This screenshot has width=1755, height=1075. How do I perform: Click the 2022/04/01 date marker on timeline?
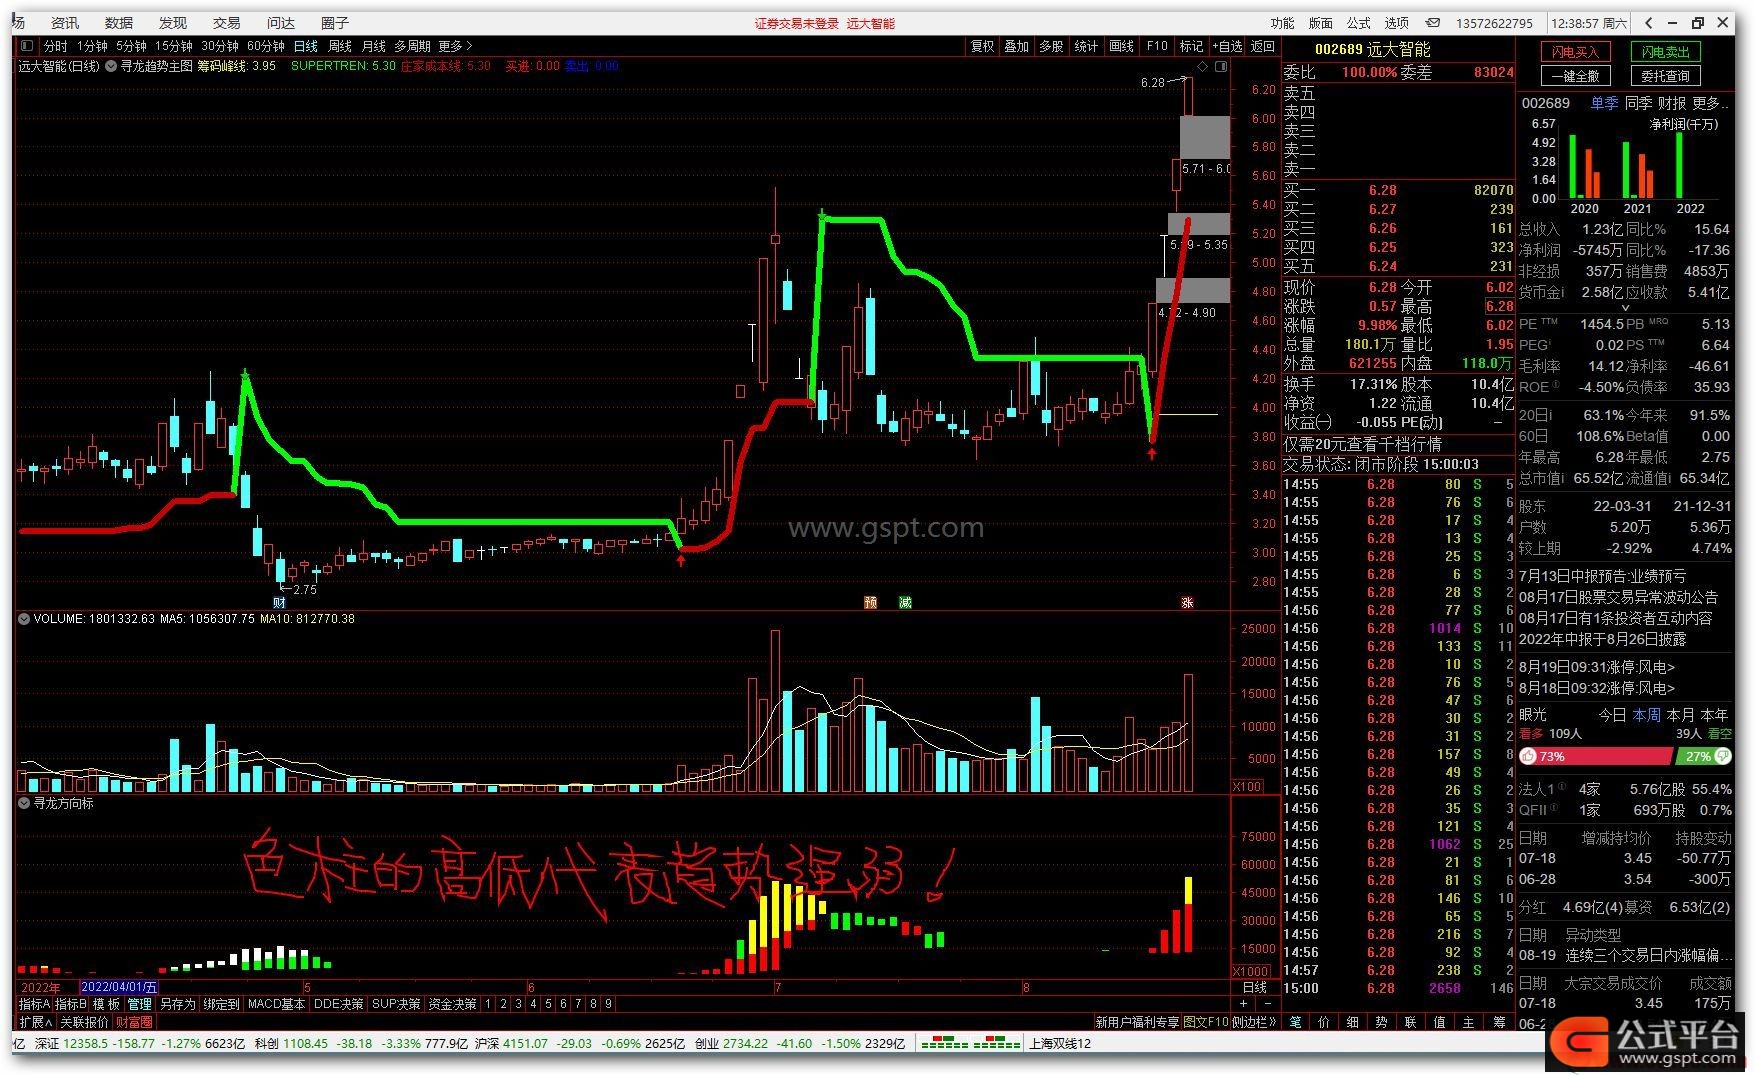119,987
